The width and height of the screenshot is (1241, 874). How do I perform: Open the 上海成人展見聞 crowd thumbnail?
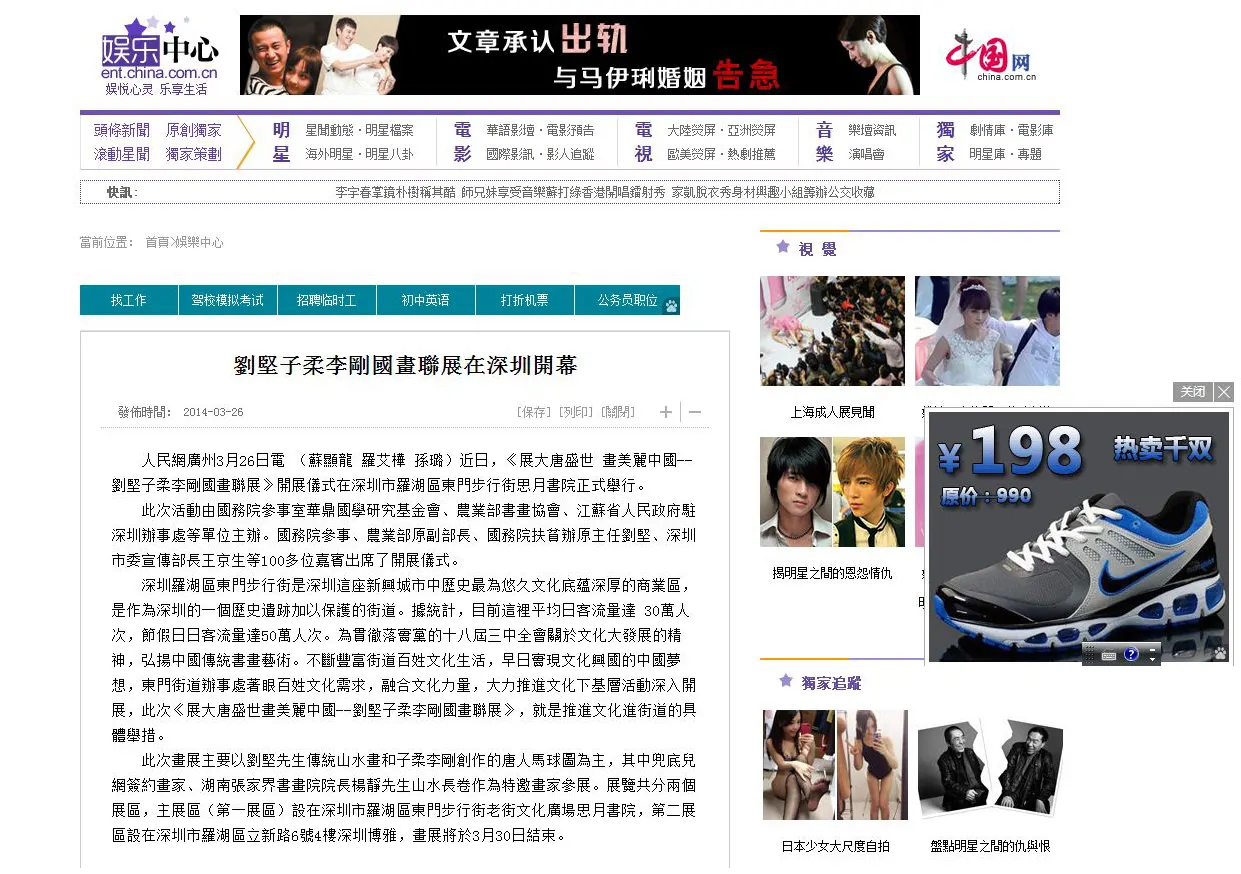coord(832,331)
